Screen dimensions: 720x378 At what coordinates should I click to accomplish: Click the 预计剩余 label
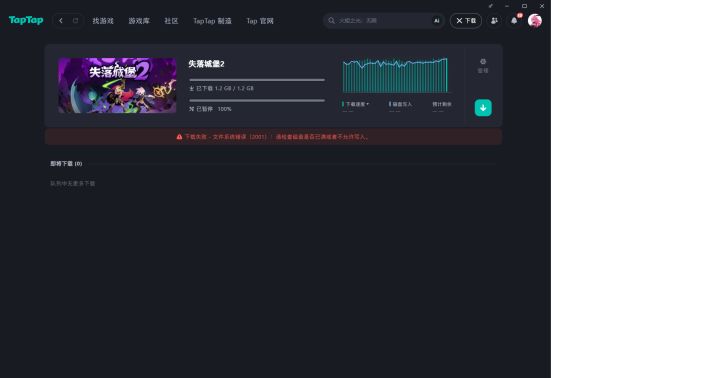coord(441,104)
